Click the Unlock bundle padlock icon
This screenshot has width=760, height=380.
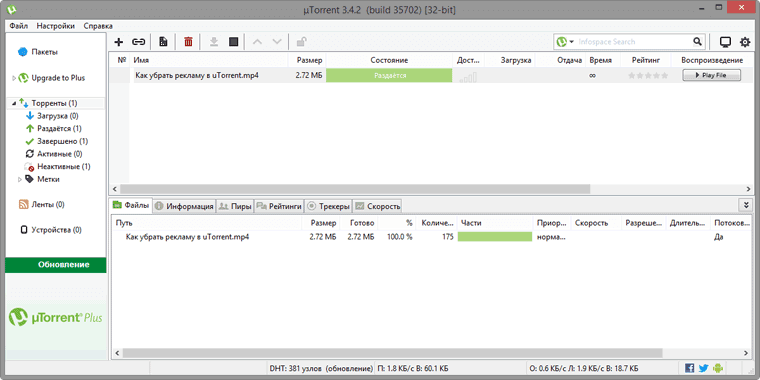click(x=301, y=42)
